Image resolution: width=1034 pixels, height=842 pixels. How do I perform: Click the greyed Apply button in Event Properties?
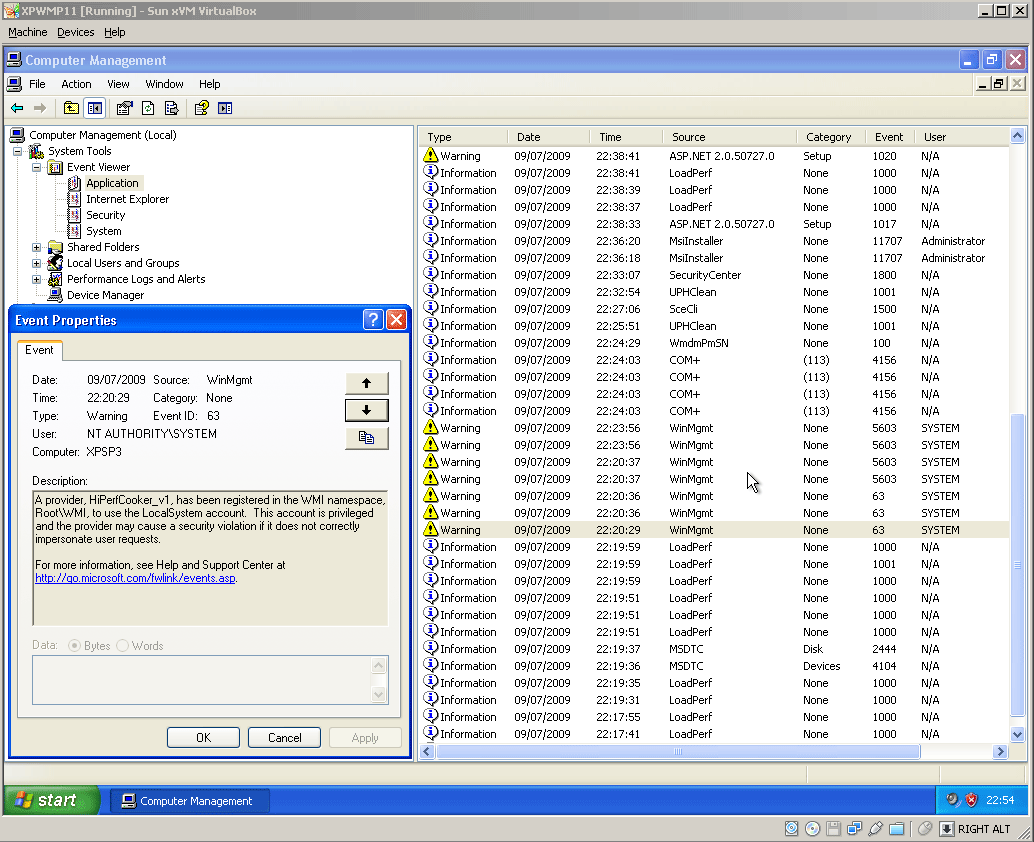[x=365, y=737]
